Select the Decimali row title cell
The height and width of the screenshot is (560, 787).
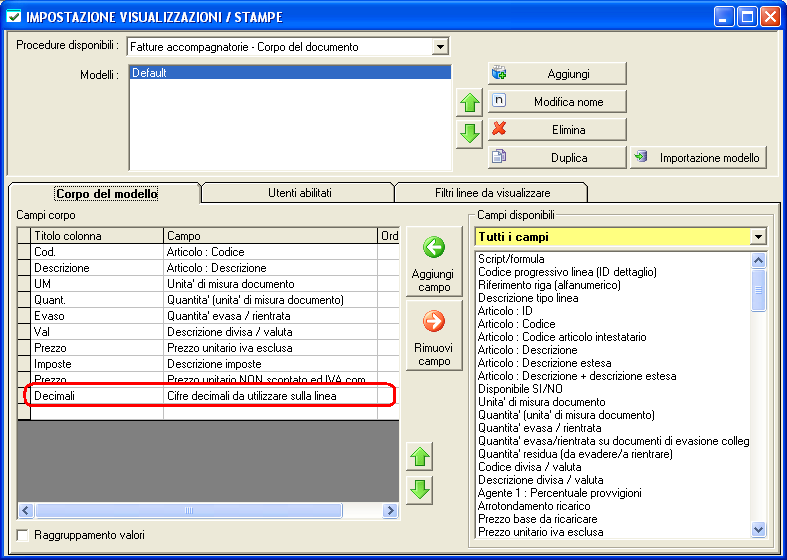pos(97,396)
